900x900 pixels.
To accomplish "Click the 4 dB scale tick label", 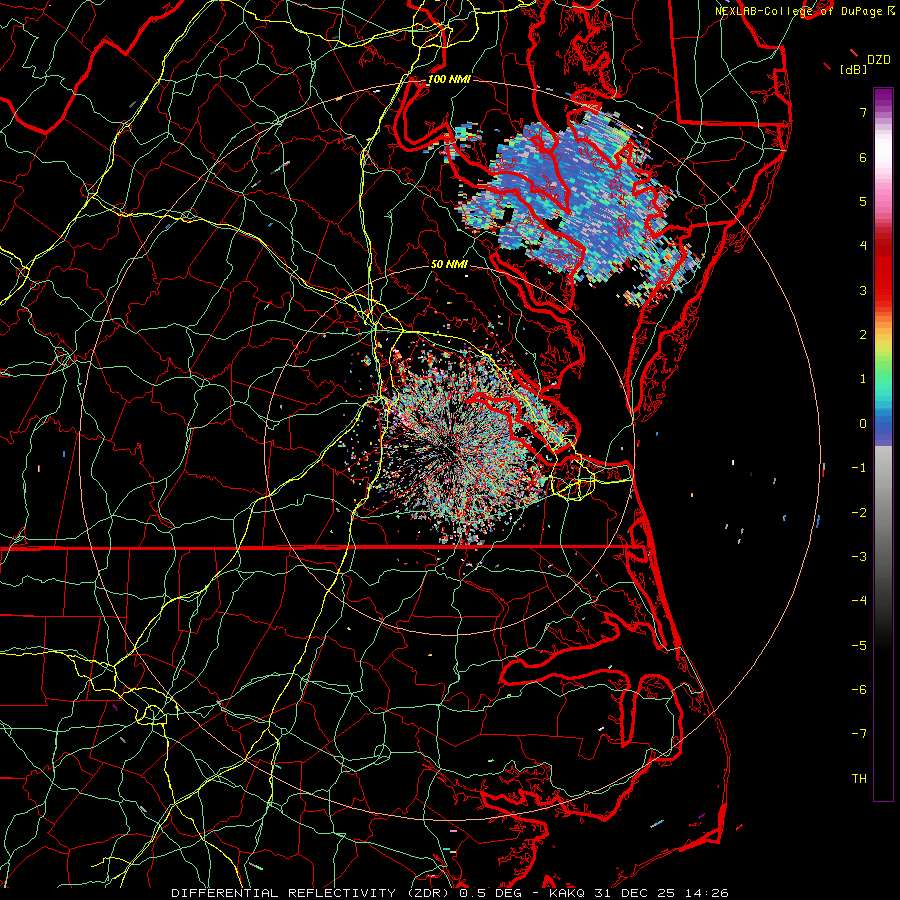I will click(863, 246).
